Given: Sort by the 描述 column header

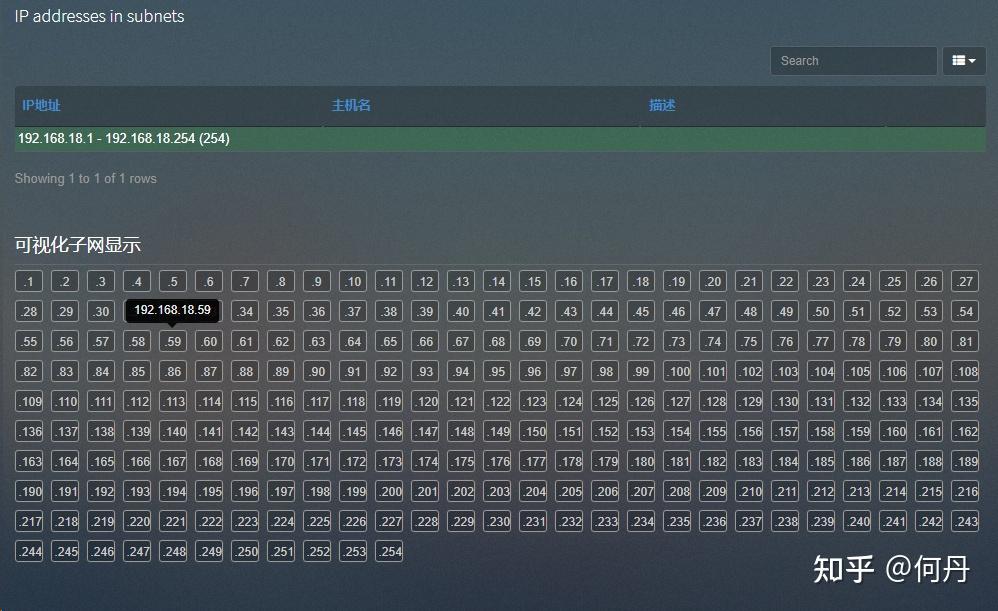Looking at the screenshot, I should 661,105.
